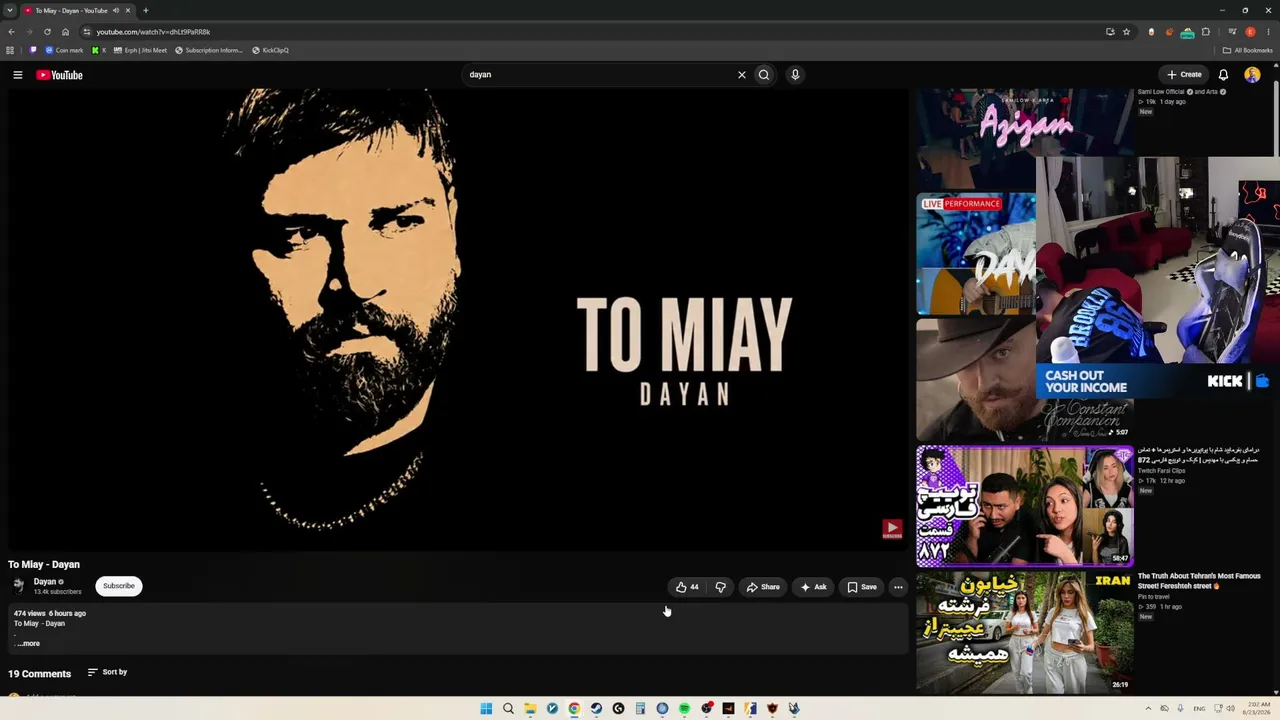Open the Subscription Inform... bookmark
The image size is (1280, 720).
coord(209,50)
